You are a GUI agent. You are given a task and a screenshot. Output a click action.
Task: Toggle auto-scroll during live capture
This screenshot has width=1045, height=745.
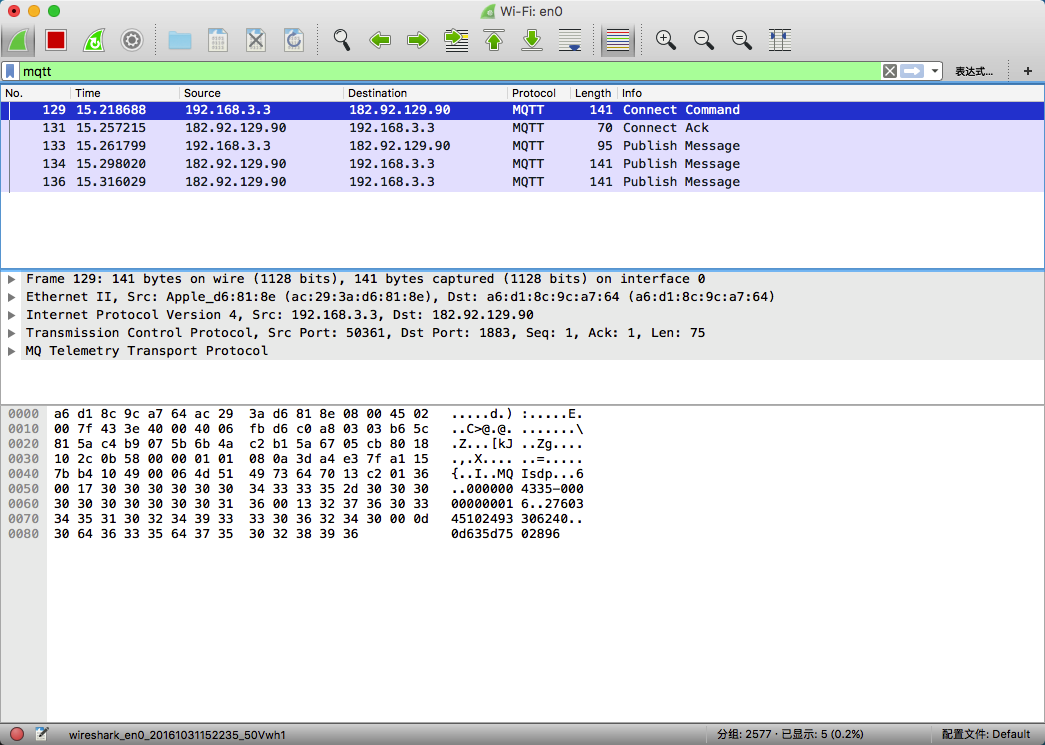(570, 40)
